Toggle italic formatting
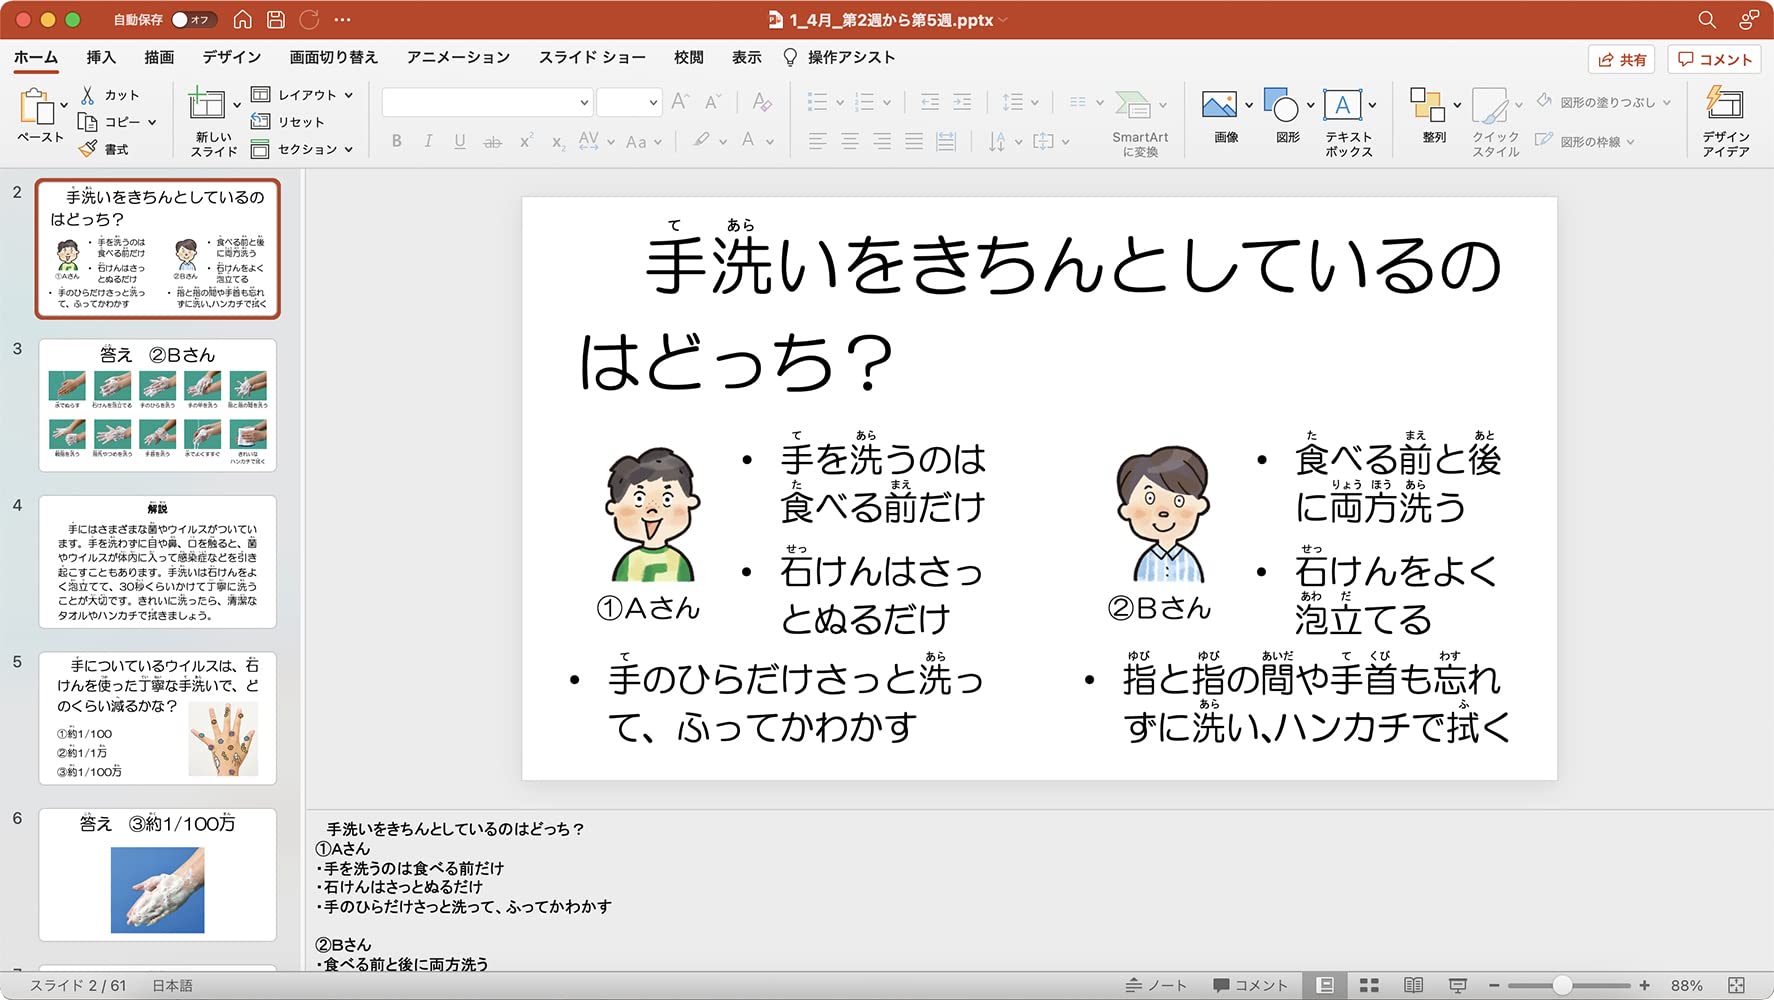This screenshot has height=1000, width=1774. pos(428,142)
